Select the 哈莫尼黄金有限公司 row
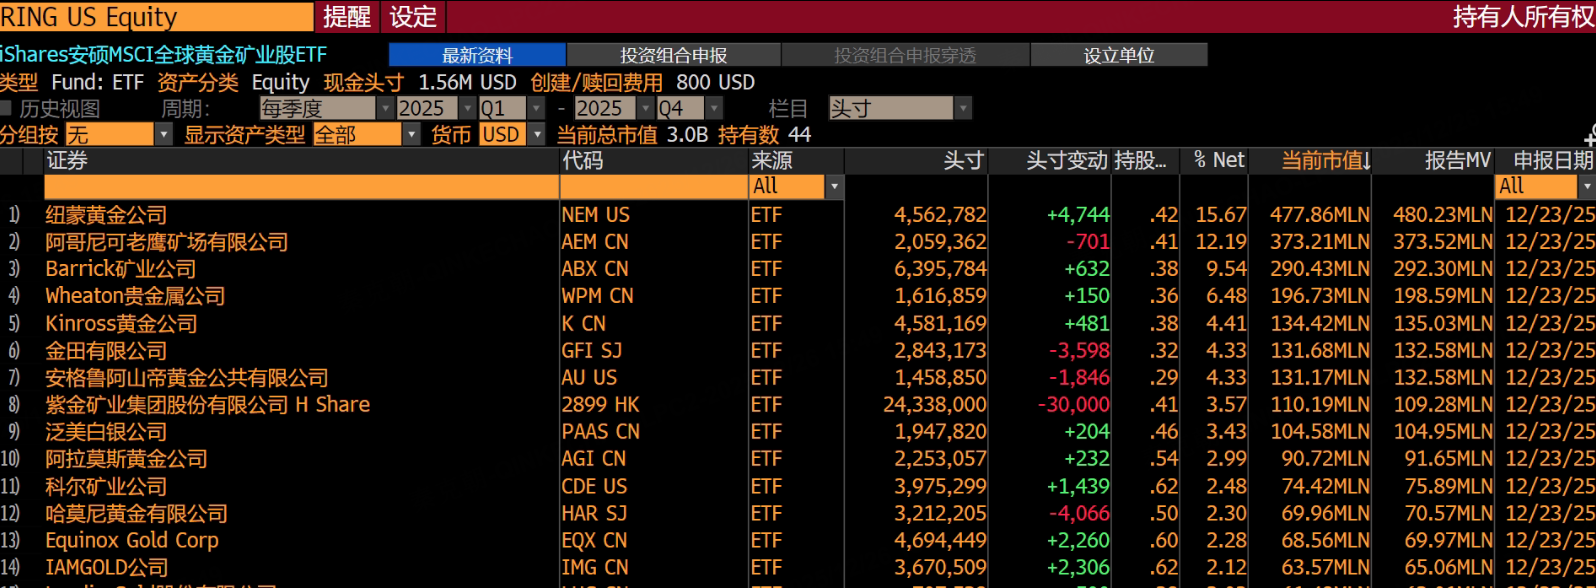1596x588 pixels. (798, 514)
